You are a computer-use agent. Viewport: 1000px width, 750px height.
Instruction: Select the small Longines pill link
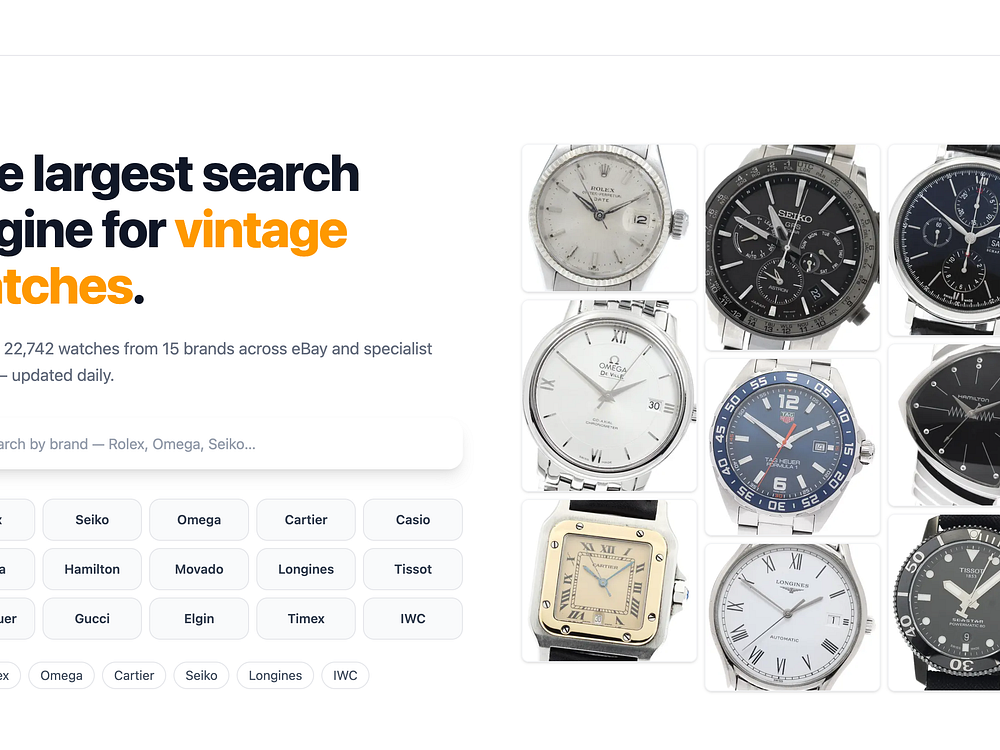[276, 675]
